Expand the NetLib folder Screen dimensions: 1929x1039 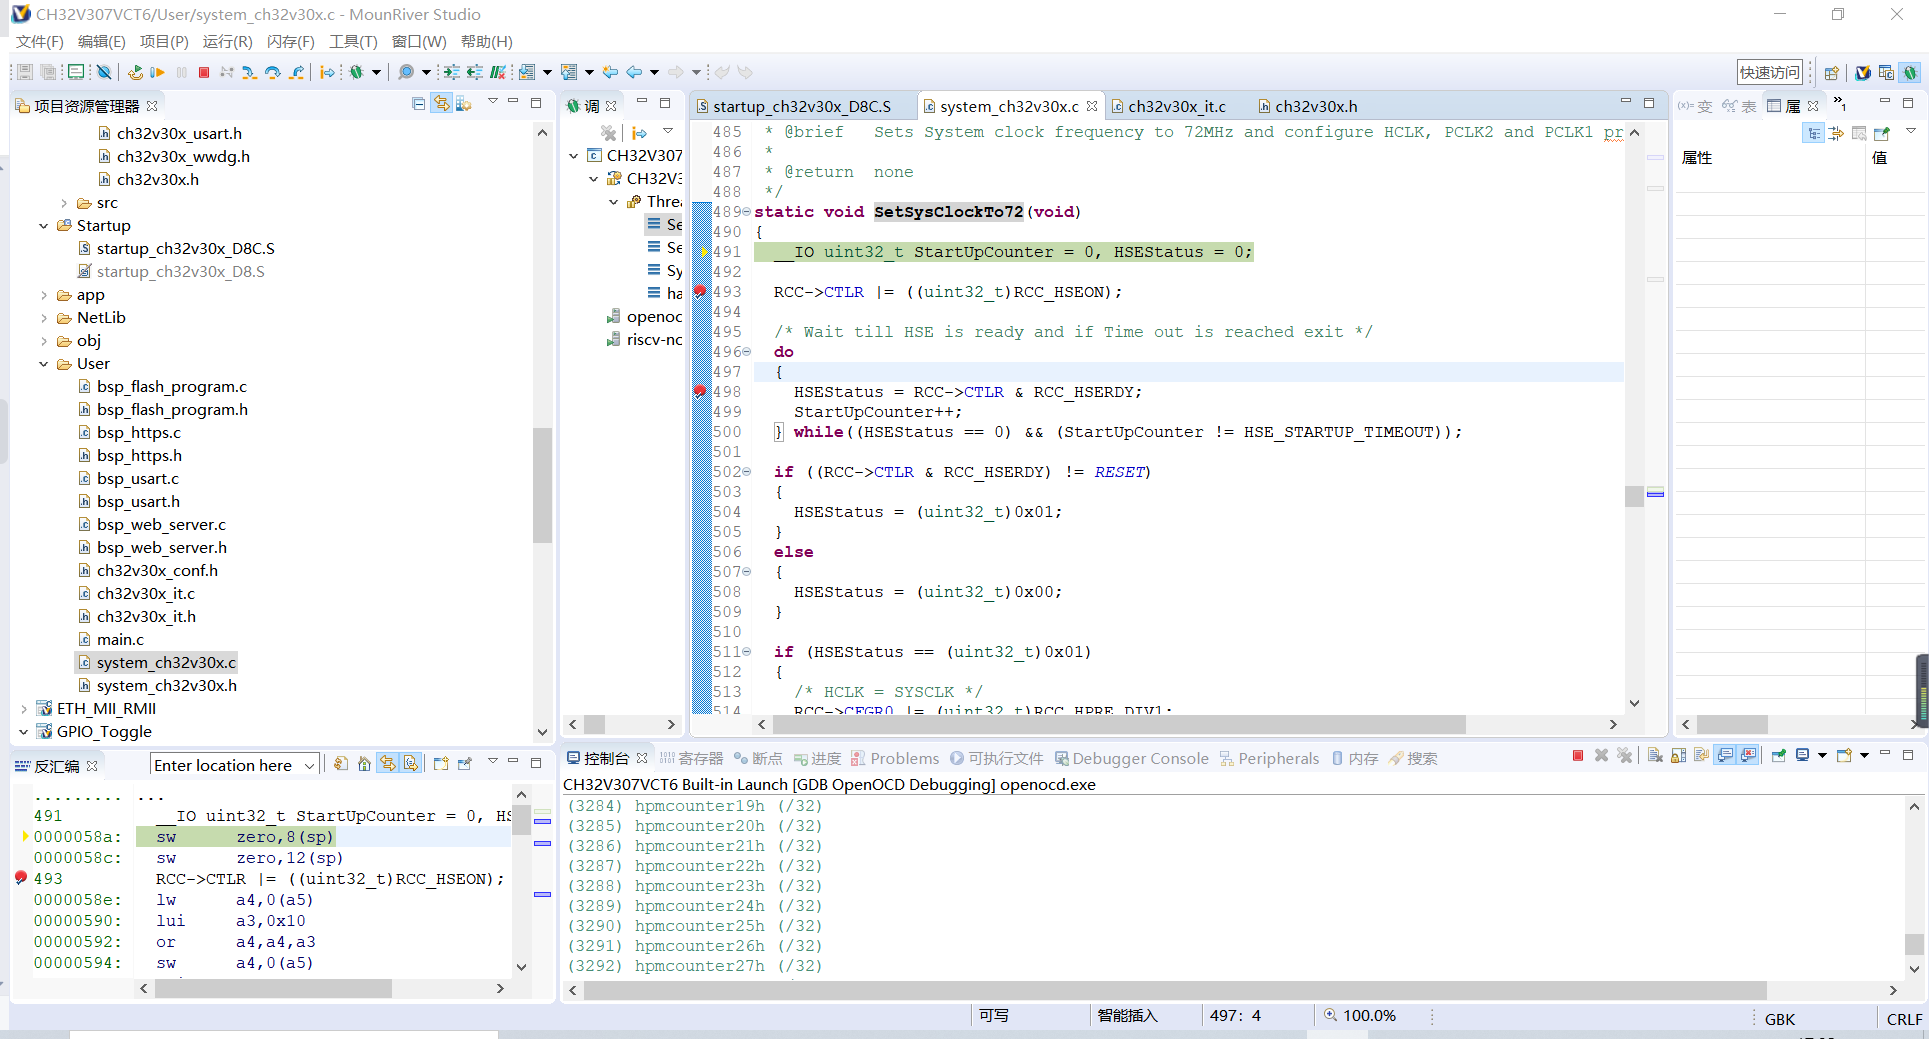(x=43, y=318)
